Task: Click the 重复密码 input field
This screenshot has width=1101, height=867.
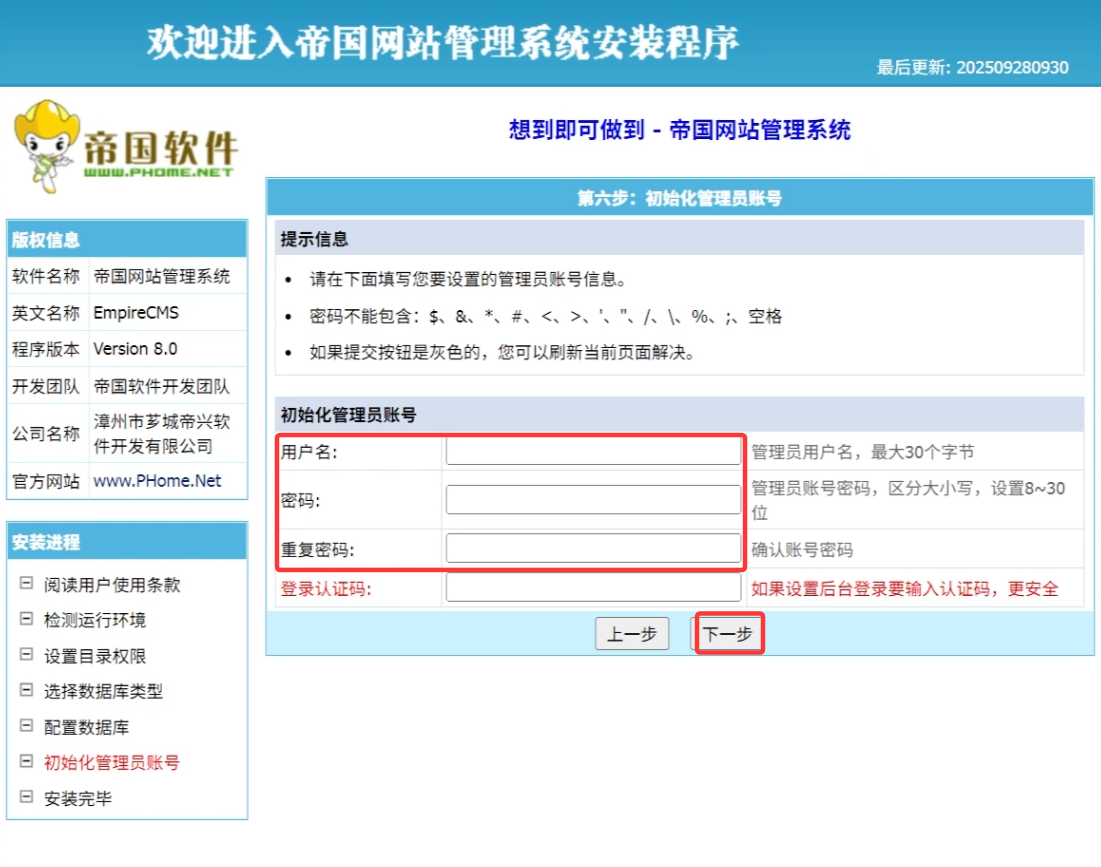Action: pos(593,549)
